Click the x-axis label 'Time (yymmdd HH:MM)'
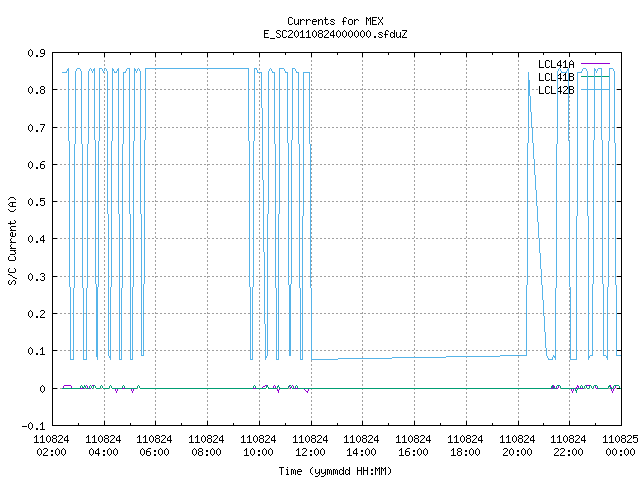640x480 pixels. pyautogui.click(x=335, y=471)
